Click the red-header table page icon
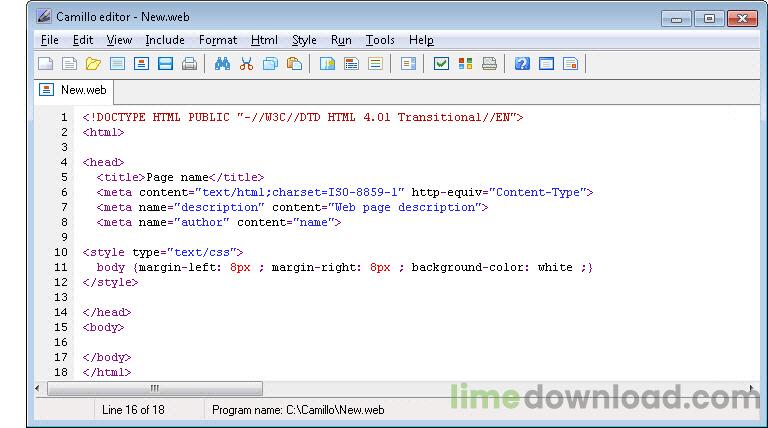This screenshot has width=768, height=428. click(x=351, y=64)
